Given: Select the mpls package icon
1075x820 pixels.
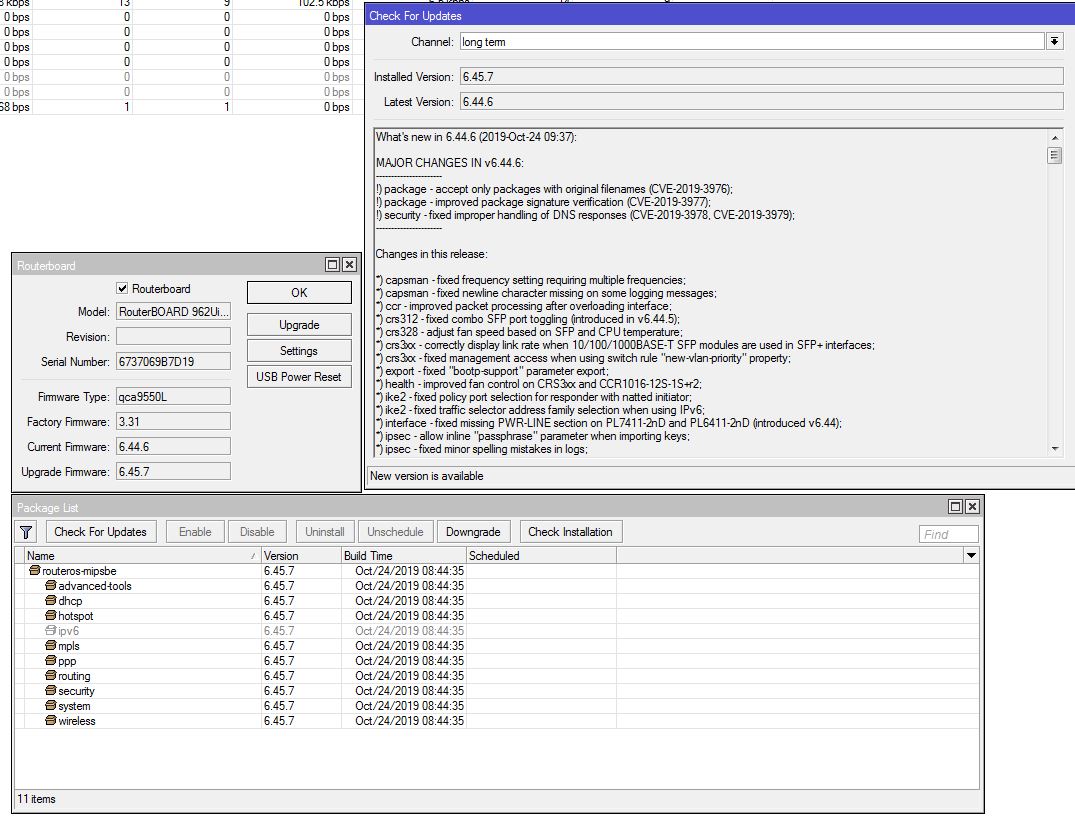Looking at the screenshot, I should point(51,646).
